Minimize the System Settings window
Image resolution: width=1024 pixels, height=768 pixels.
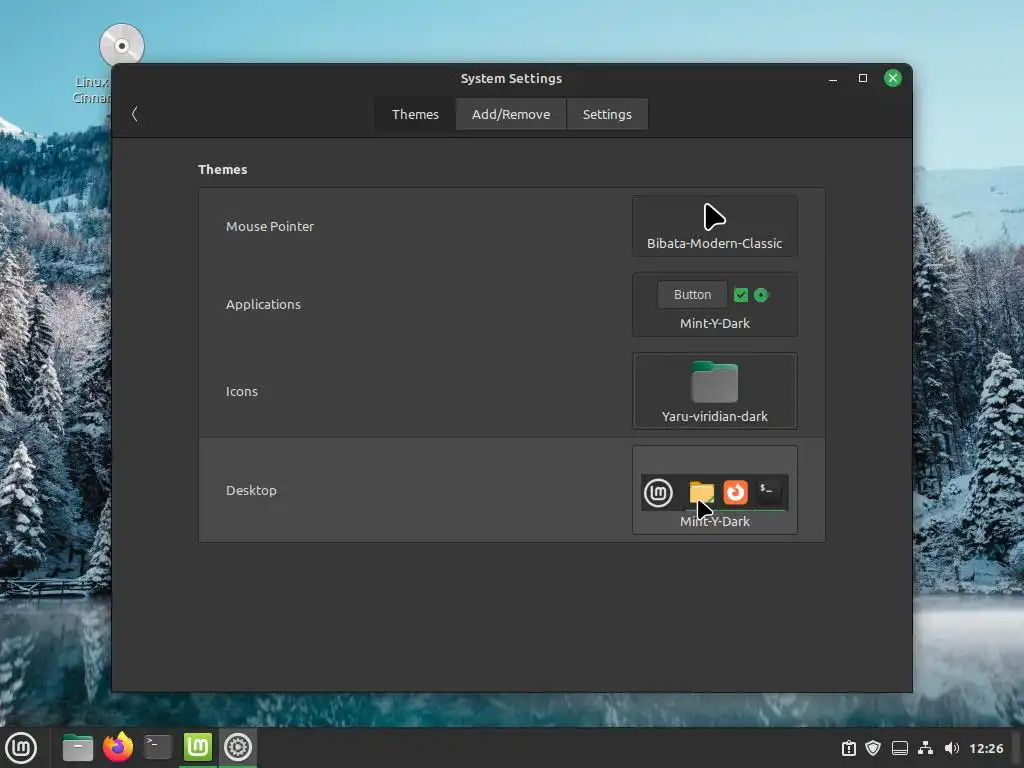pyautogui.click(x=833, y=78)
